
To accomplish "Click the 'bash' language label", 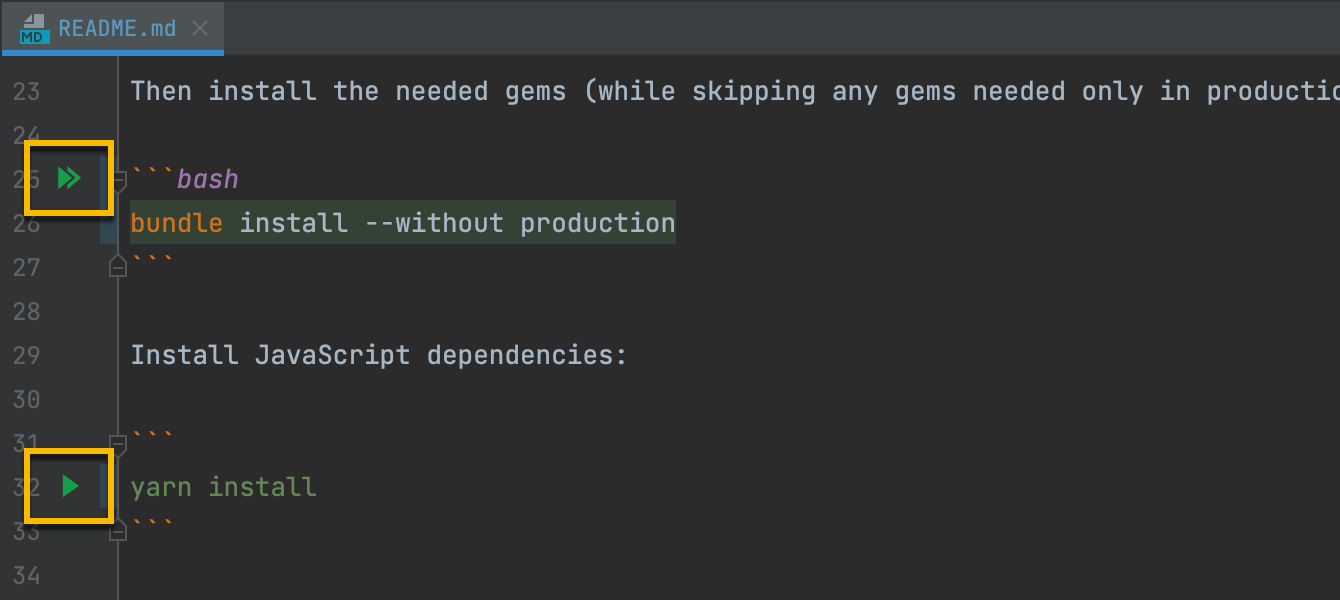I will tap(208, 180).
